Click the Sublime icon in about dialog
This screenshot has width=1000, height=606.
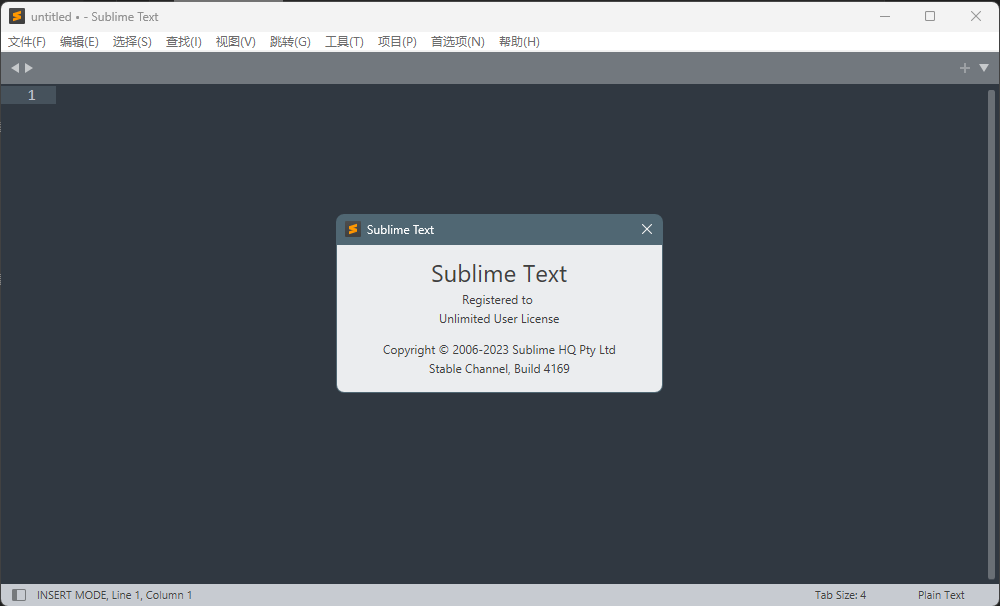coord(353,229)
